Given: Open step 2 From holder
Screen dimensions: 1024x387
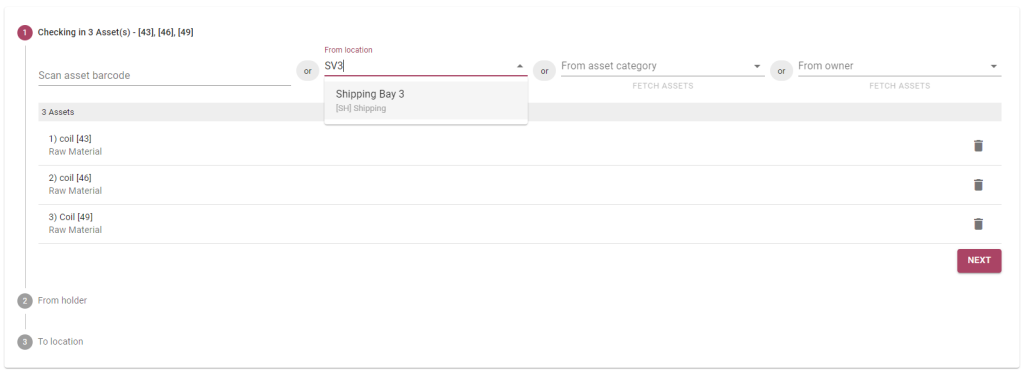Looking at the screenshot, I should 52,301.
